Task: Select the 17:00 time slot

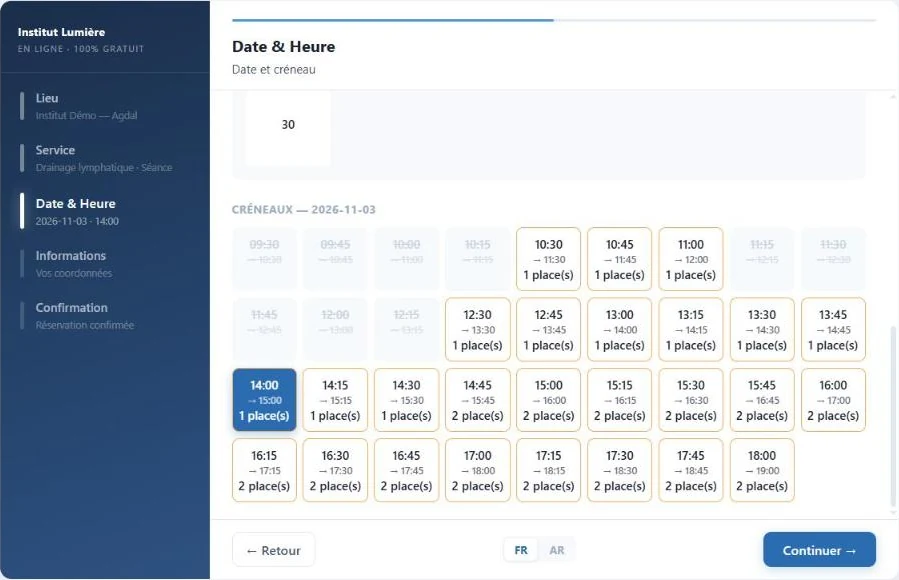Action: pyautogui.click(x=477, y=471)
